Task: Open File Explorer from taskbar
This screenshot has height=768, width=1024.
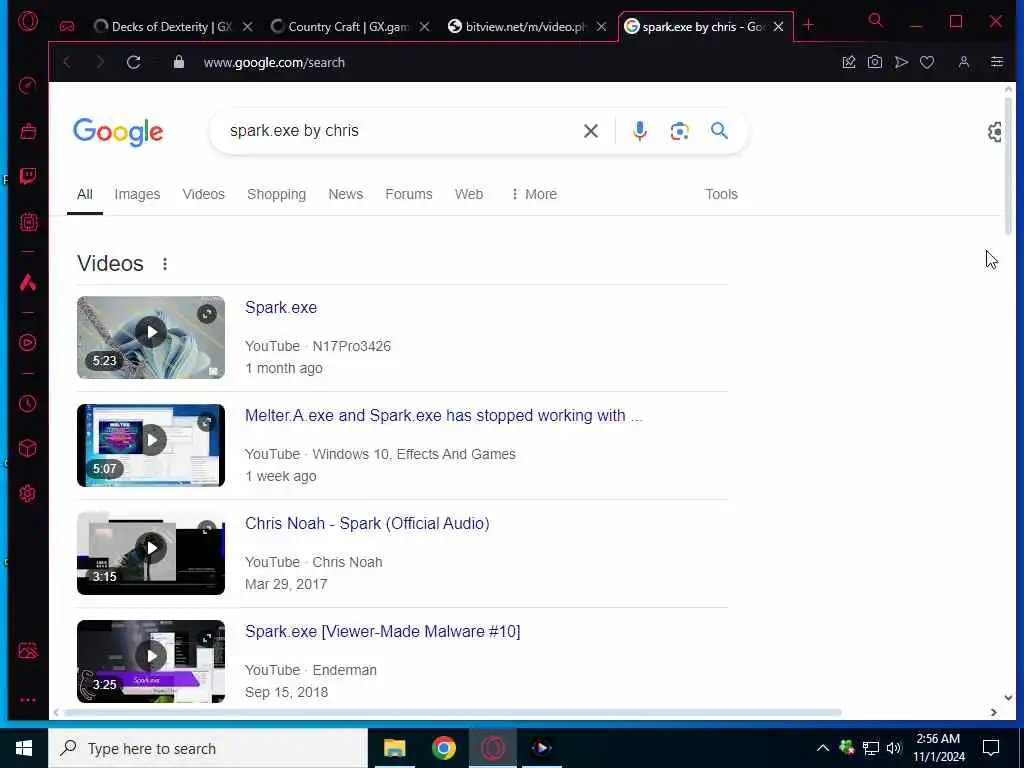Action: point(394,748)
